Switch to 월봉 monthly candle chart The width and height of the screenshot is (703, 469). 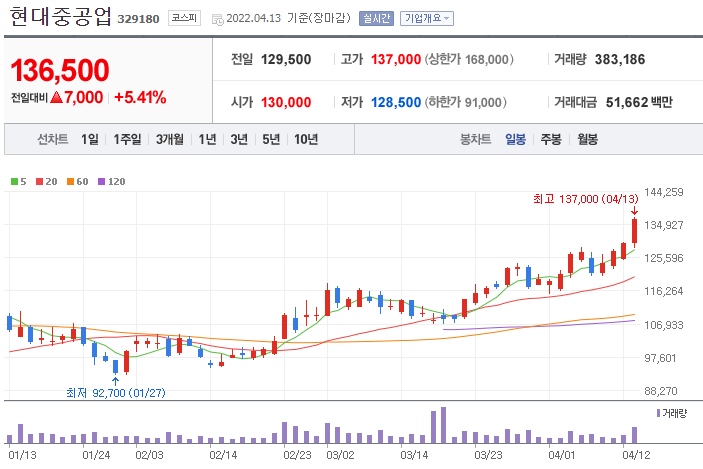pos(587,139)
